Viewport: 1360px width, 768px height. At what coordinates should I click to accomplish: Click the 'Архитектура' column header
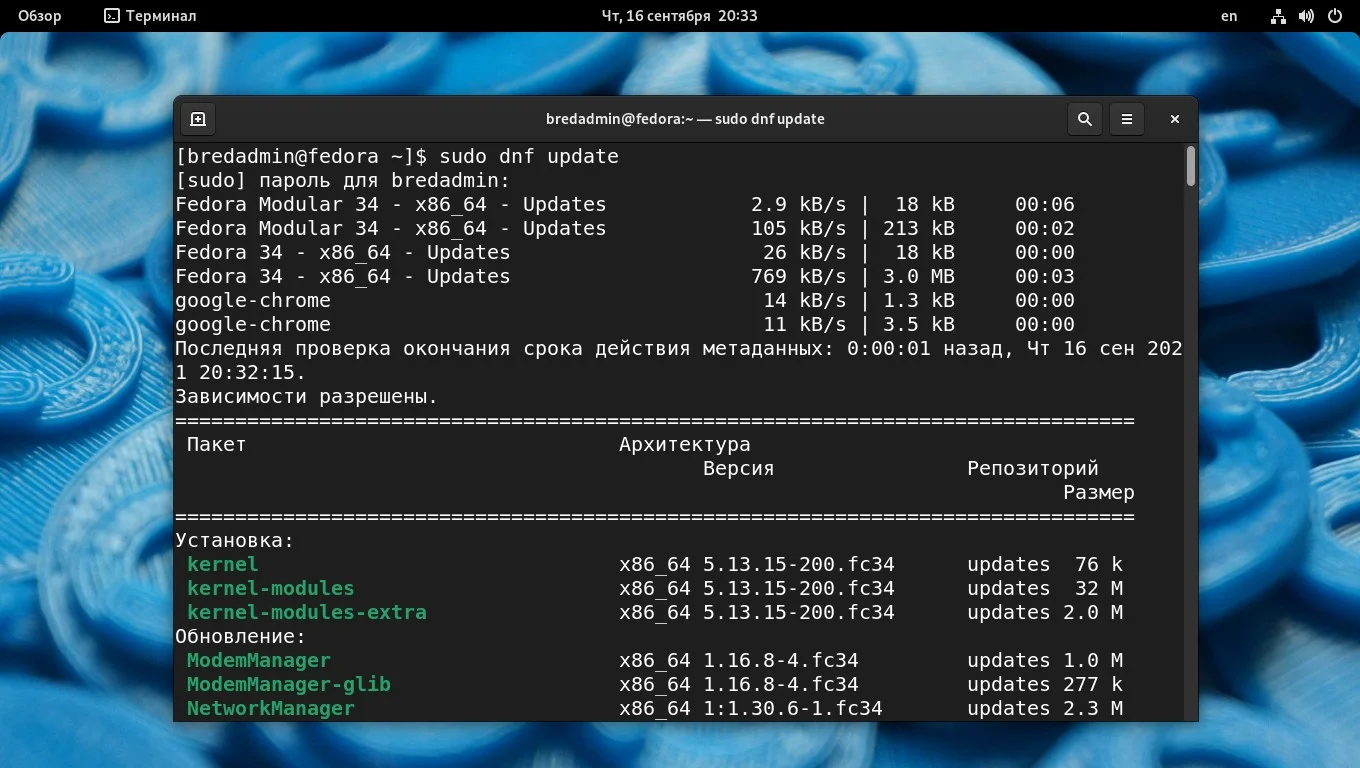(x=685, y=444)
